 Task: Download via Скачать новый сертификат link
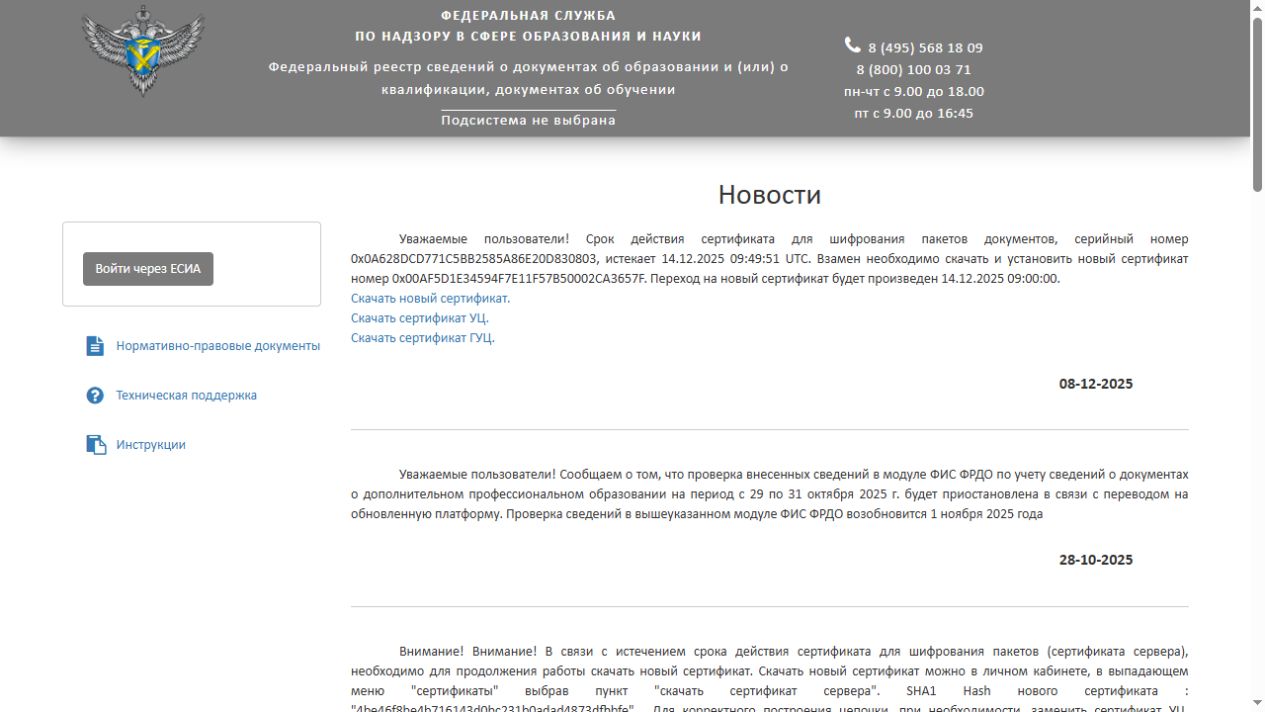pyautogui.click(x=430, y=298)
